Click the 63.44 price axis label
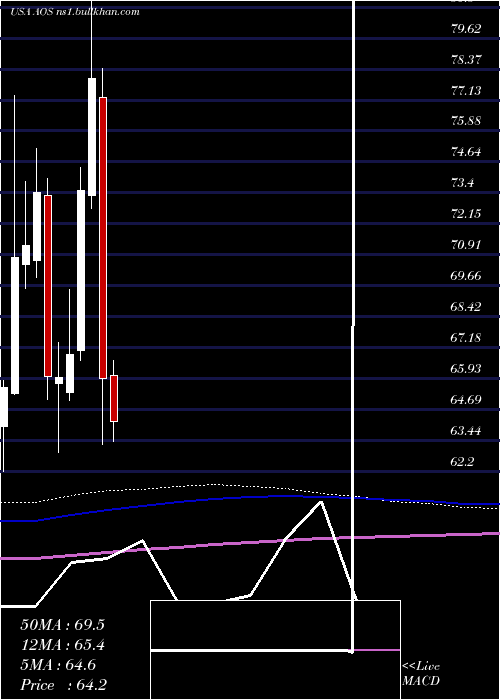500x700 pixels. [x=466, y=431]
